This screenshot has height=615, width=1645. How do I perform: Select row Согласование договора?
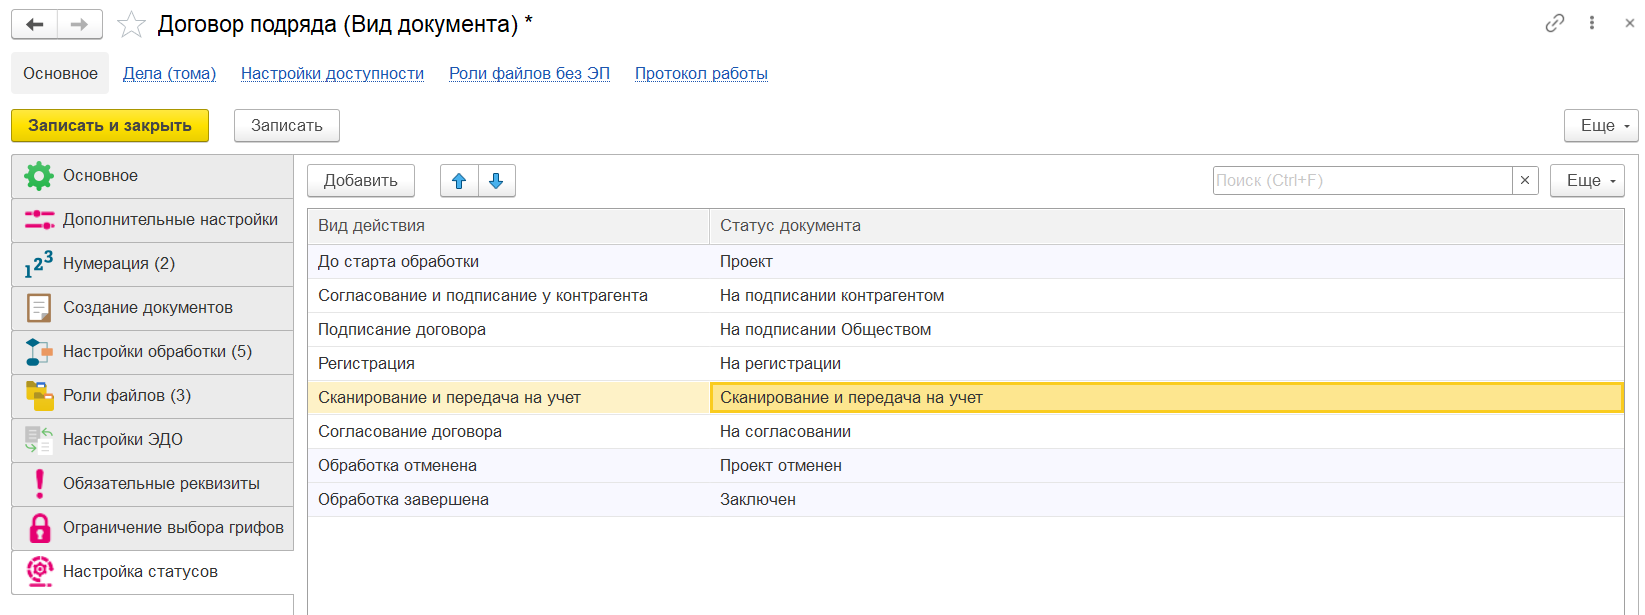click(x=966, y=432)
